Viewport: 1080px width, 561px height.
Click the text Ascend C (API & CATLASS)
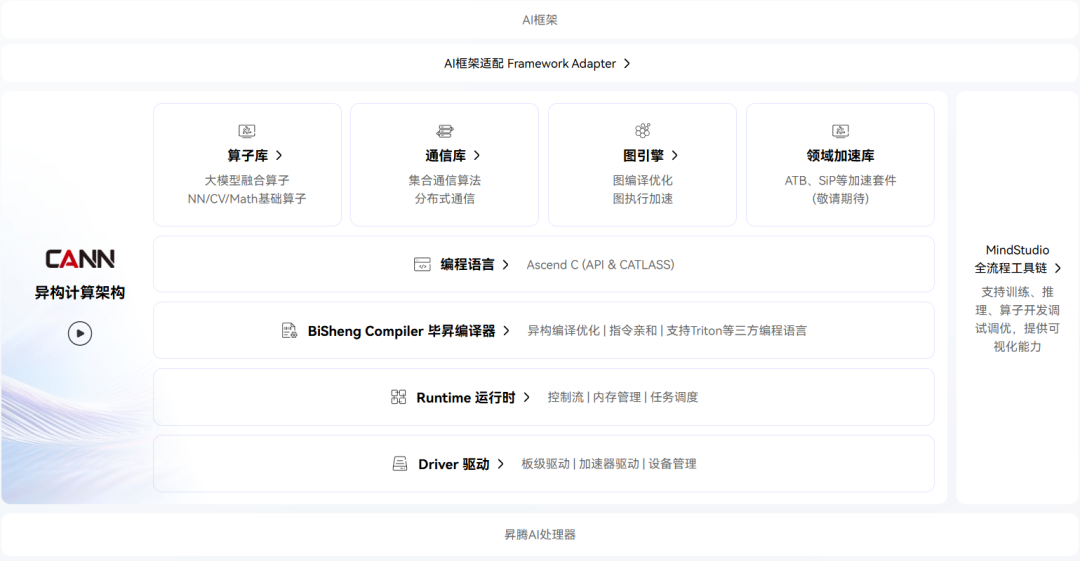tap(601, 265)
